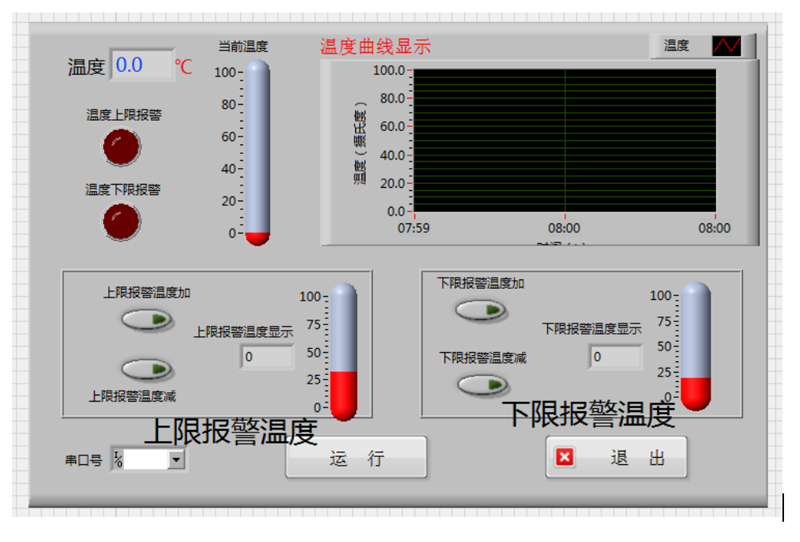Click the 温度 plot legend line icon
Viewport: 800px width, 542px height.
tap(727, 46)
